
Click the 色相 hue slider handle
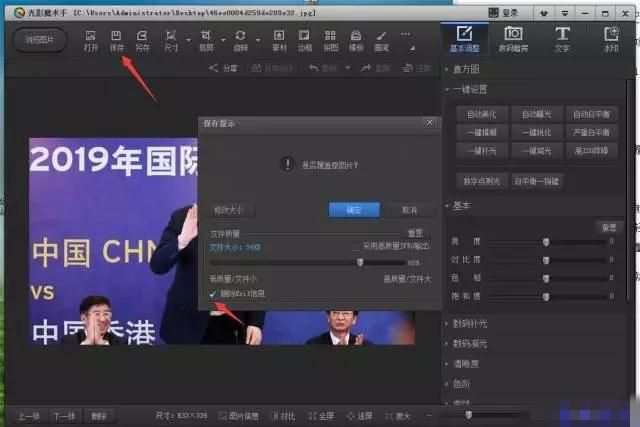point(546,278)
